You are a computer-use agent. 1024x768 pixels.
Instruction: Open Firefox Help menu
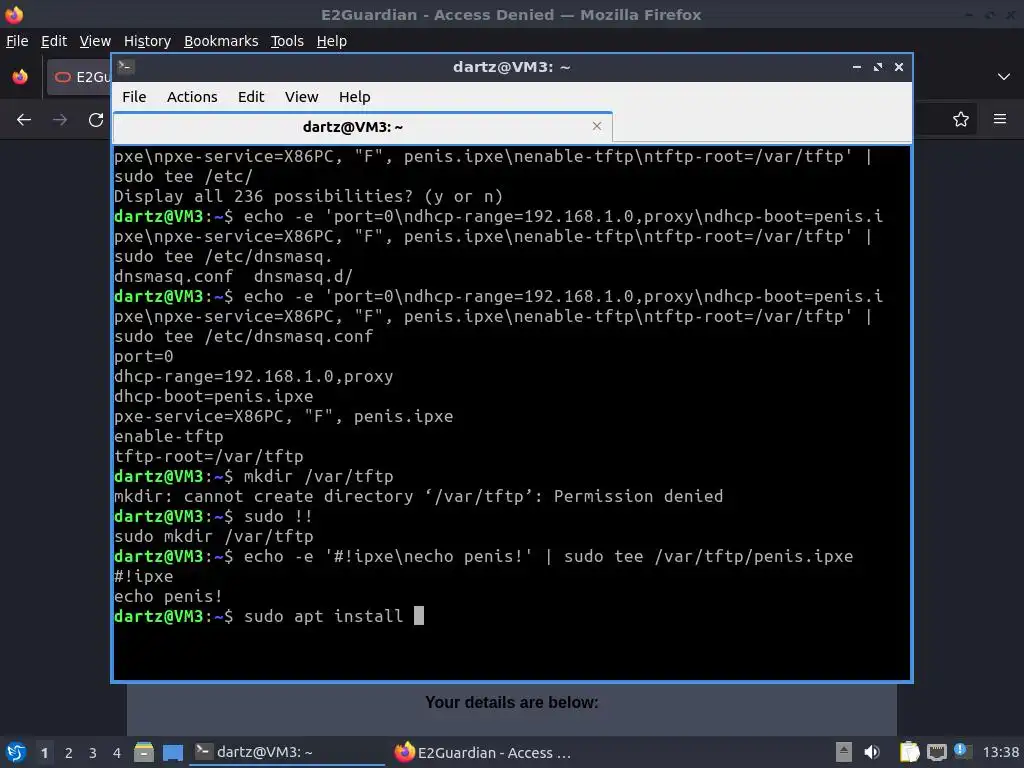tap(332, 41)
